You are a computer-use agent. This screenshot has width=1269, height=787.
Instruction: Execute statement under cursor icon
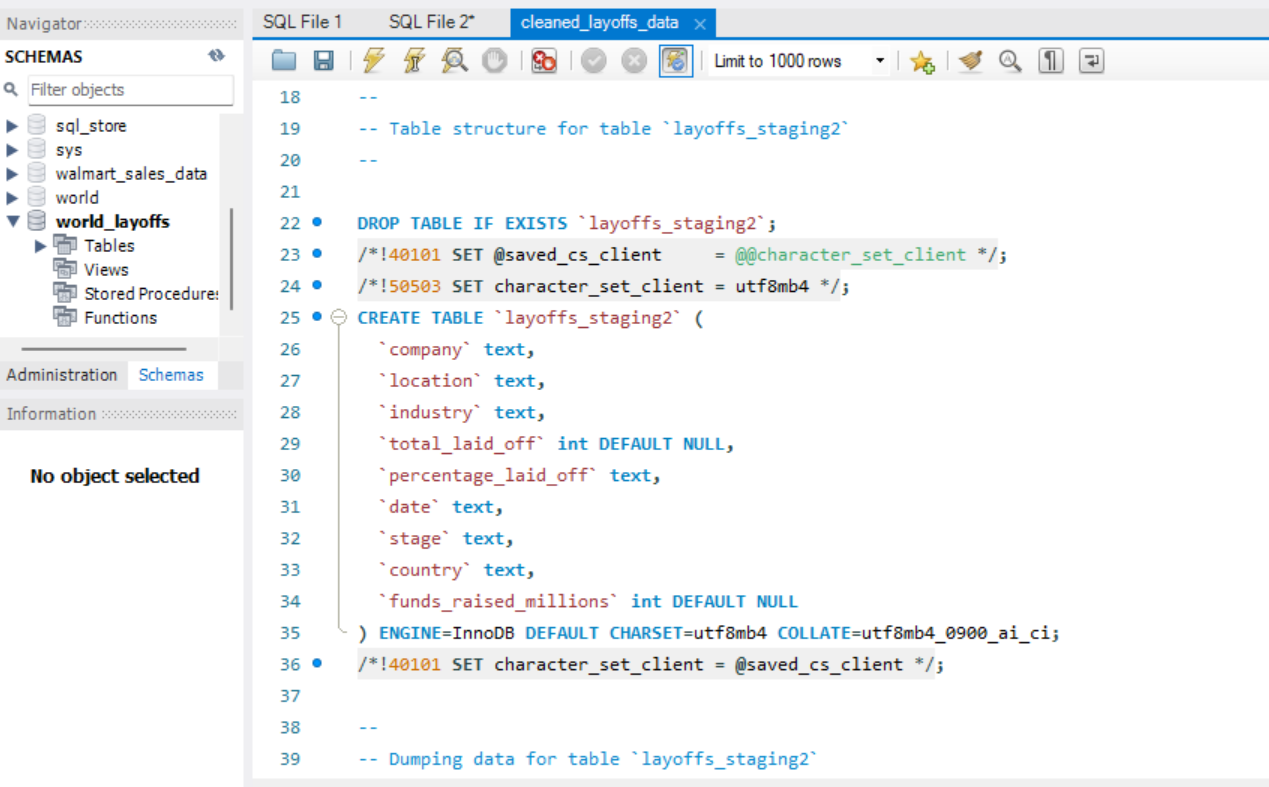pyautogui.click(x=413, y=61)
